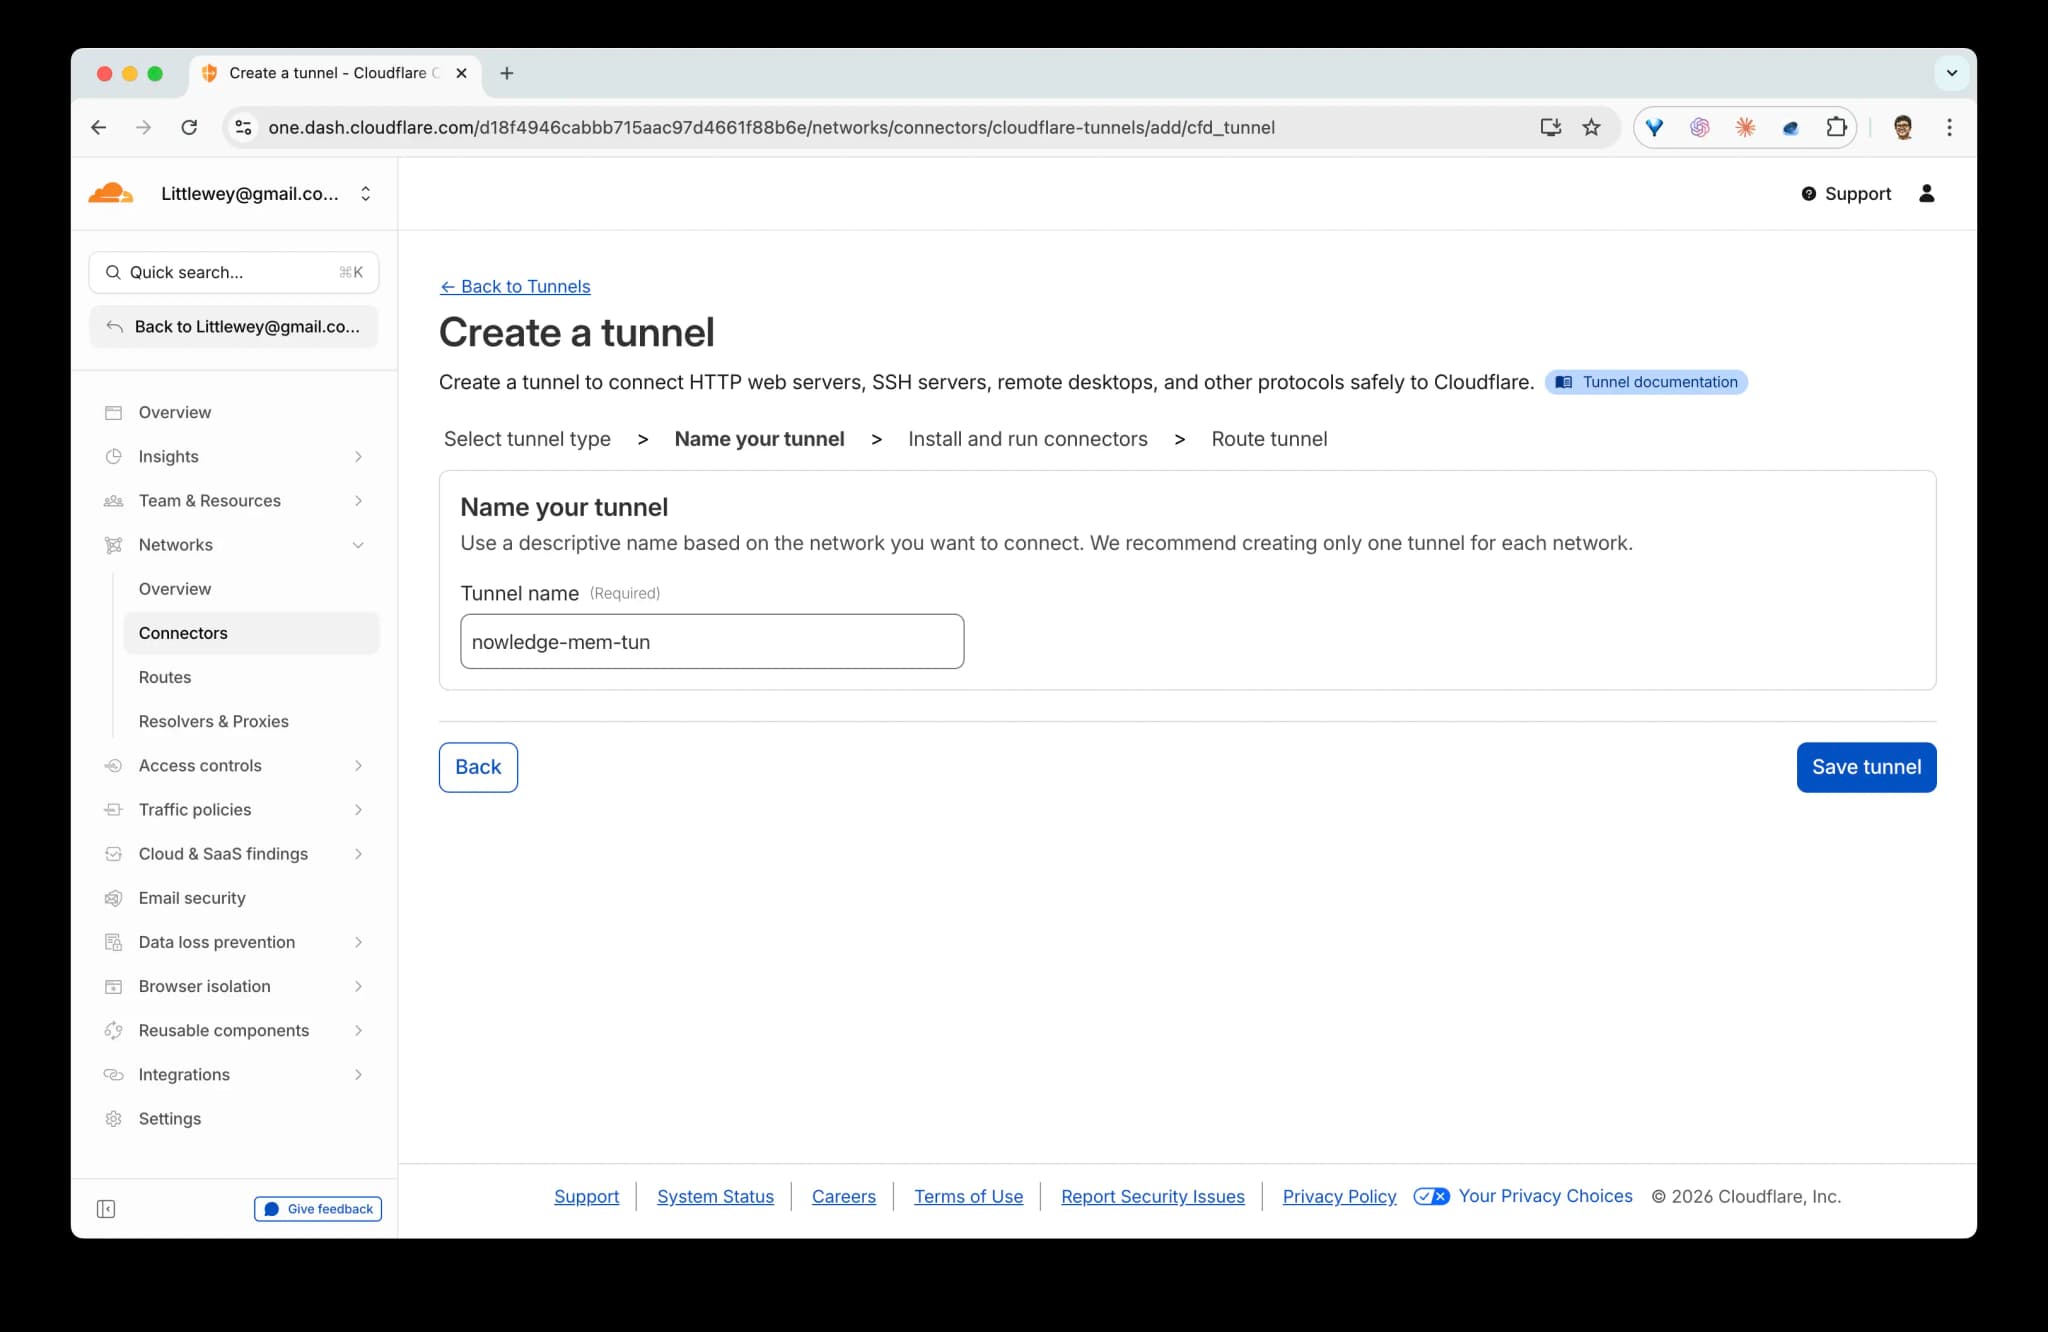The image size is (2048, 1332).
Task: Open the Email security sidebar item
Action: tap(192, 898)
